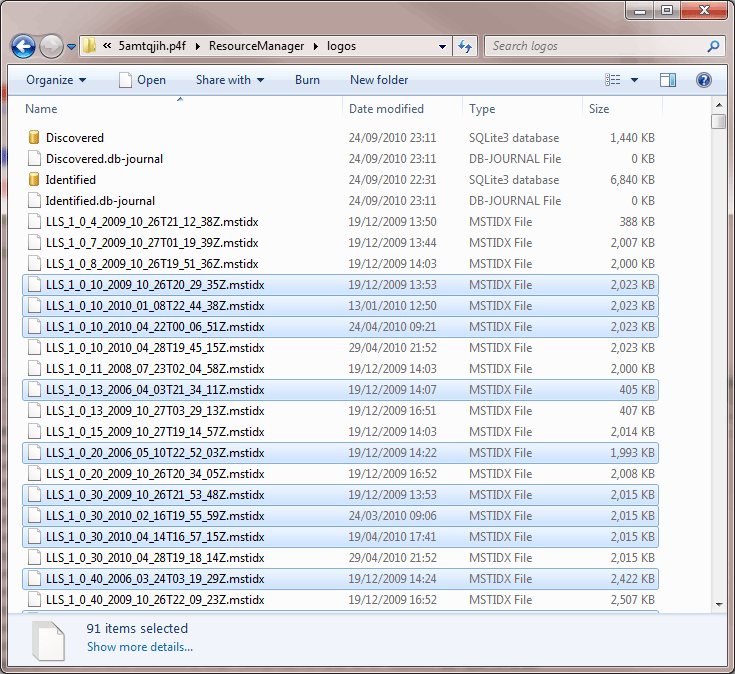735x674 pixels.
Task: Select the Discovered database icon
Action: (x=34, y=137)
